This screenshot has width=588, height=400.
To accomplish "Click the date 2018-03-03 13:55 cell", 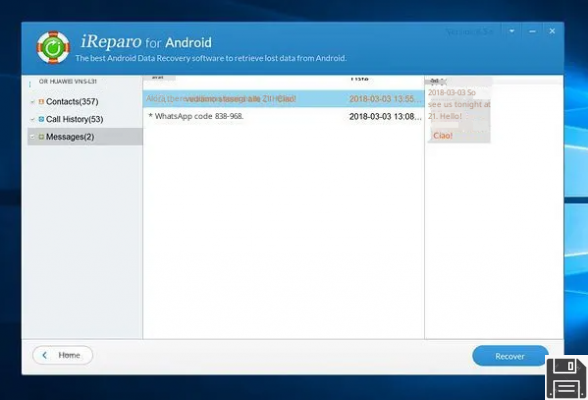I will pos(385,99).
